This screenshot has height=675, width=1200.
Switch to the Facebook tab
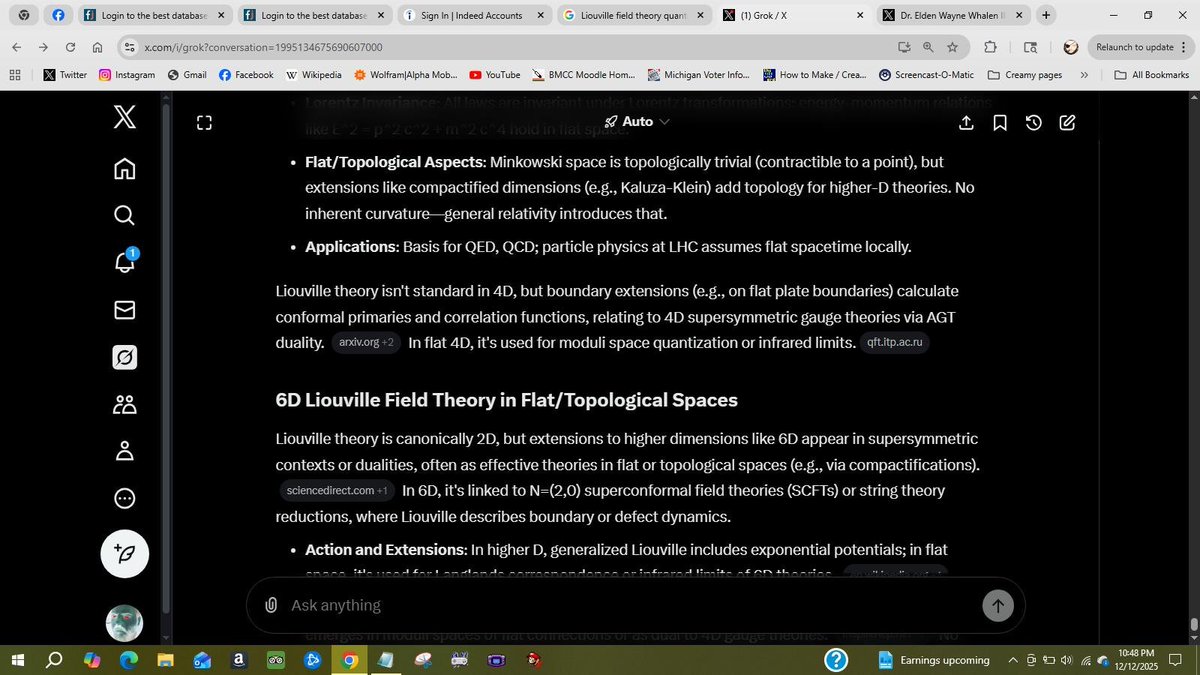click(x=57, y=15)
